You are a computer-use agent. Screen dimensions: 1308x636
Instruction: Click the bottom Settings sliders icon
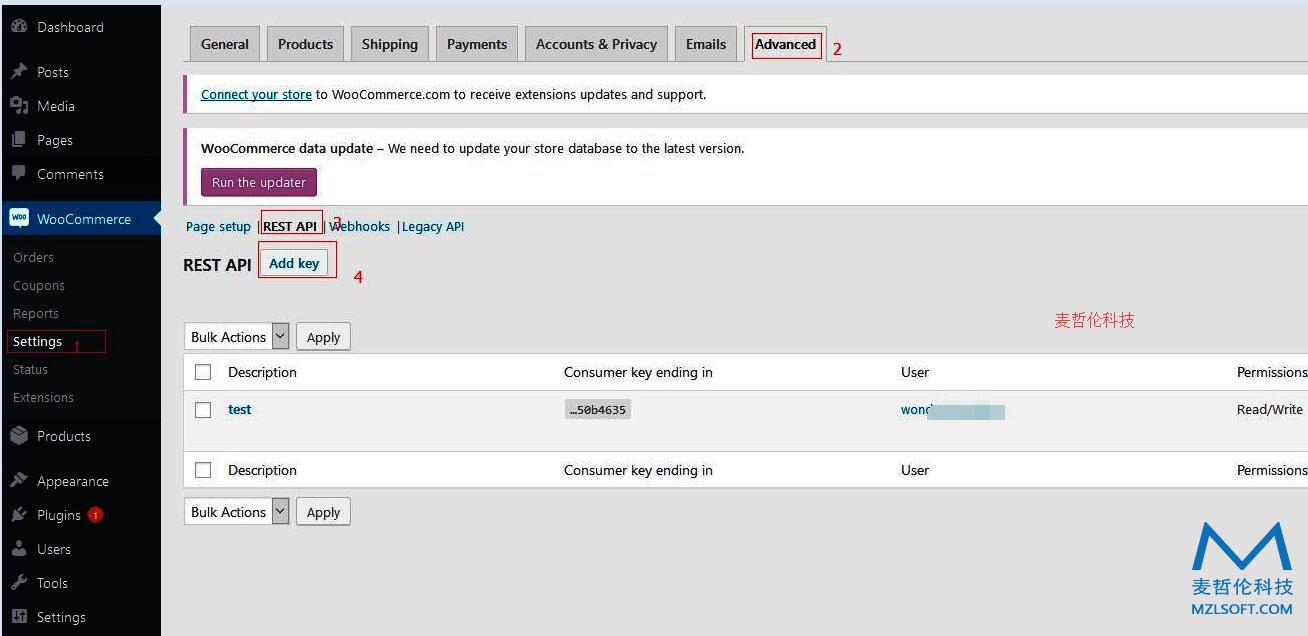click(x=19, y=617)
